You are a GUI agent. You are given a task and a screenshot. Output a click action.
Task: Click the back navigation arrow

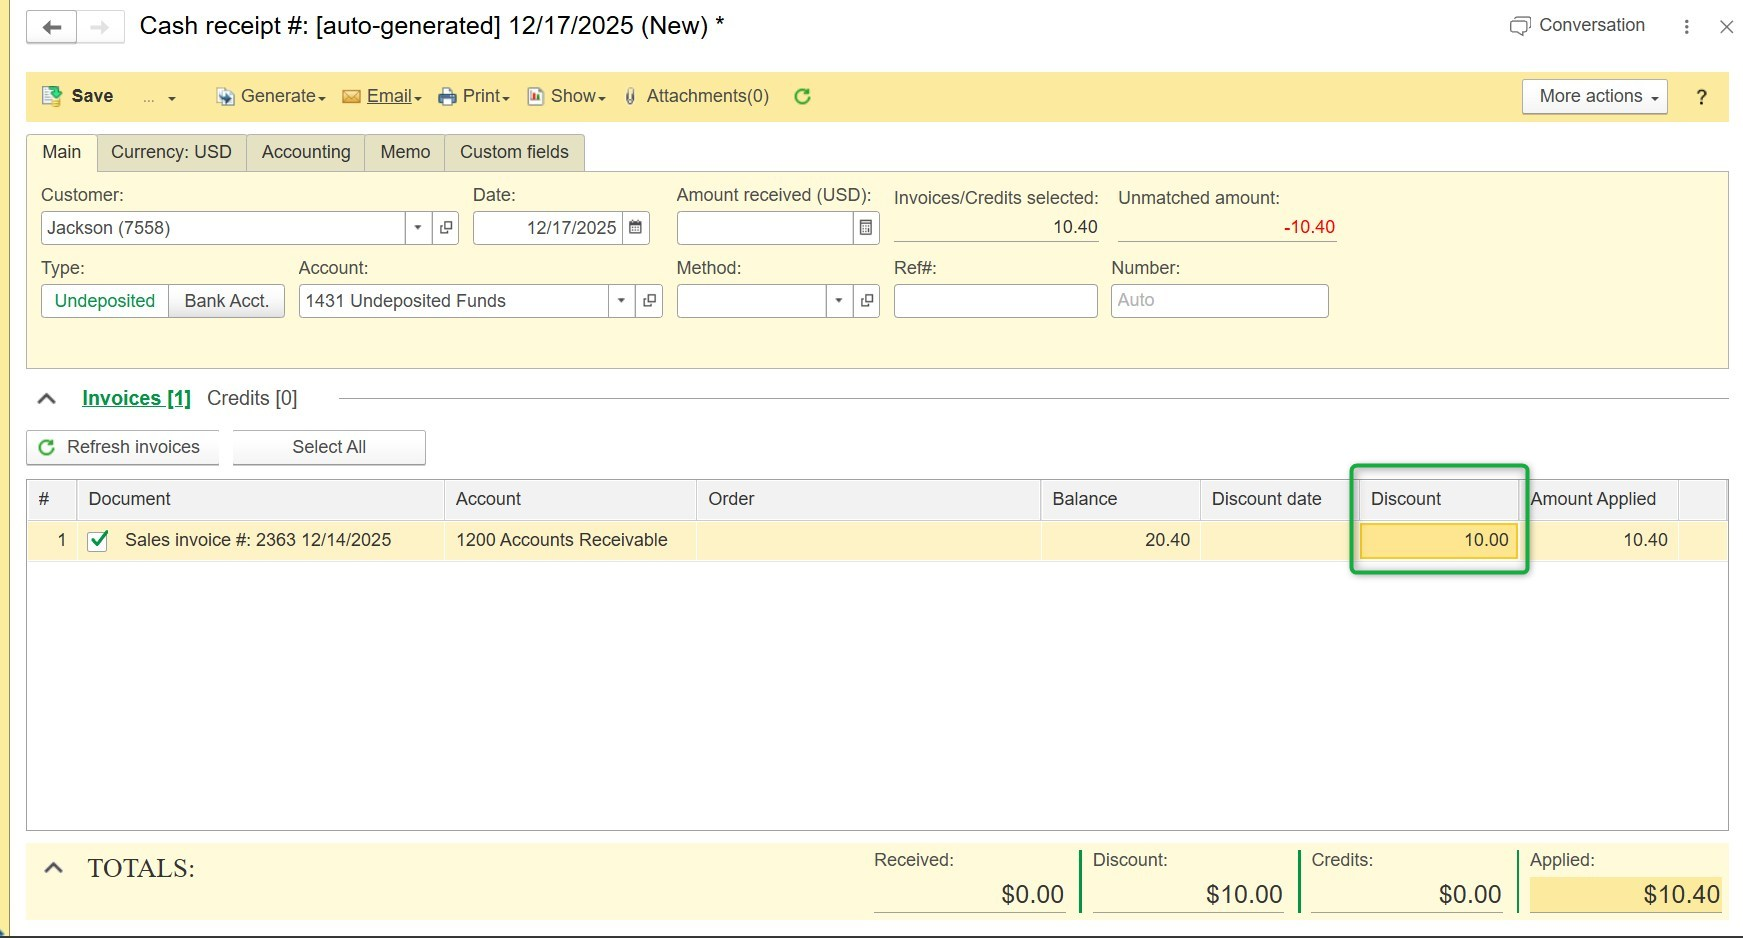point(52,27)
